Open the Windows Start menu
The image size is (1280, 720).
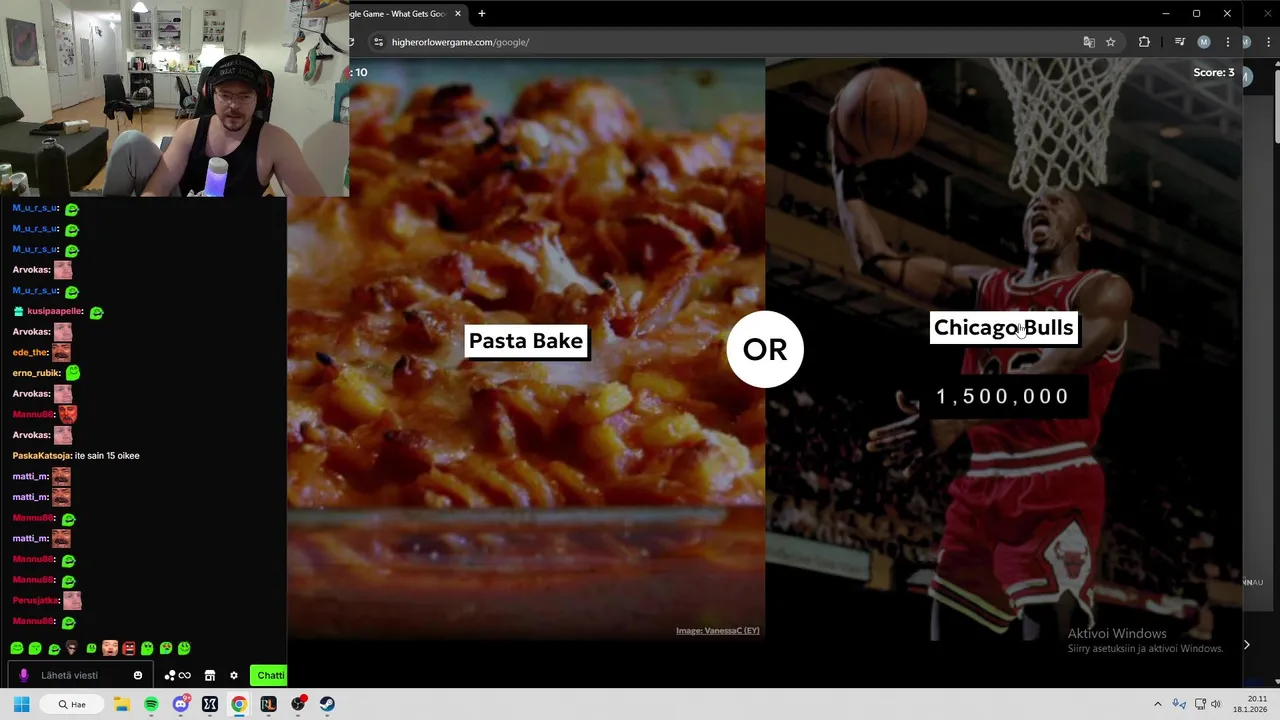[21, 704]
